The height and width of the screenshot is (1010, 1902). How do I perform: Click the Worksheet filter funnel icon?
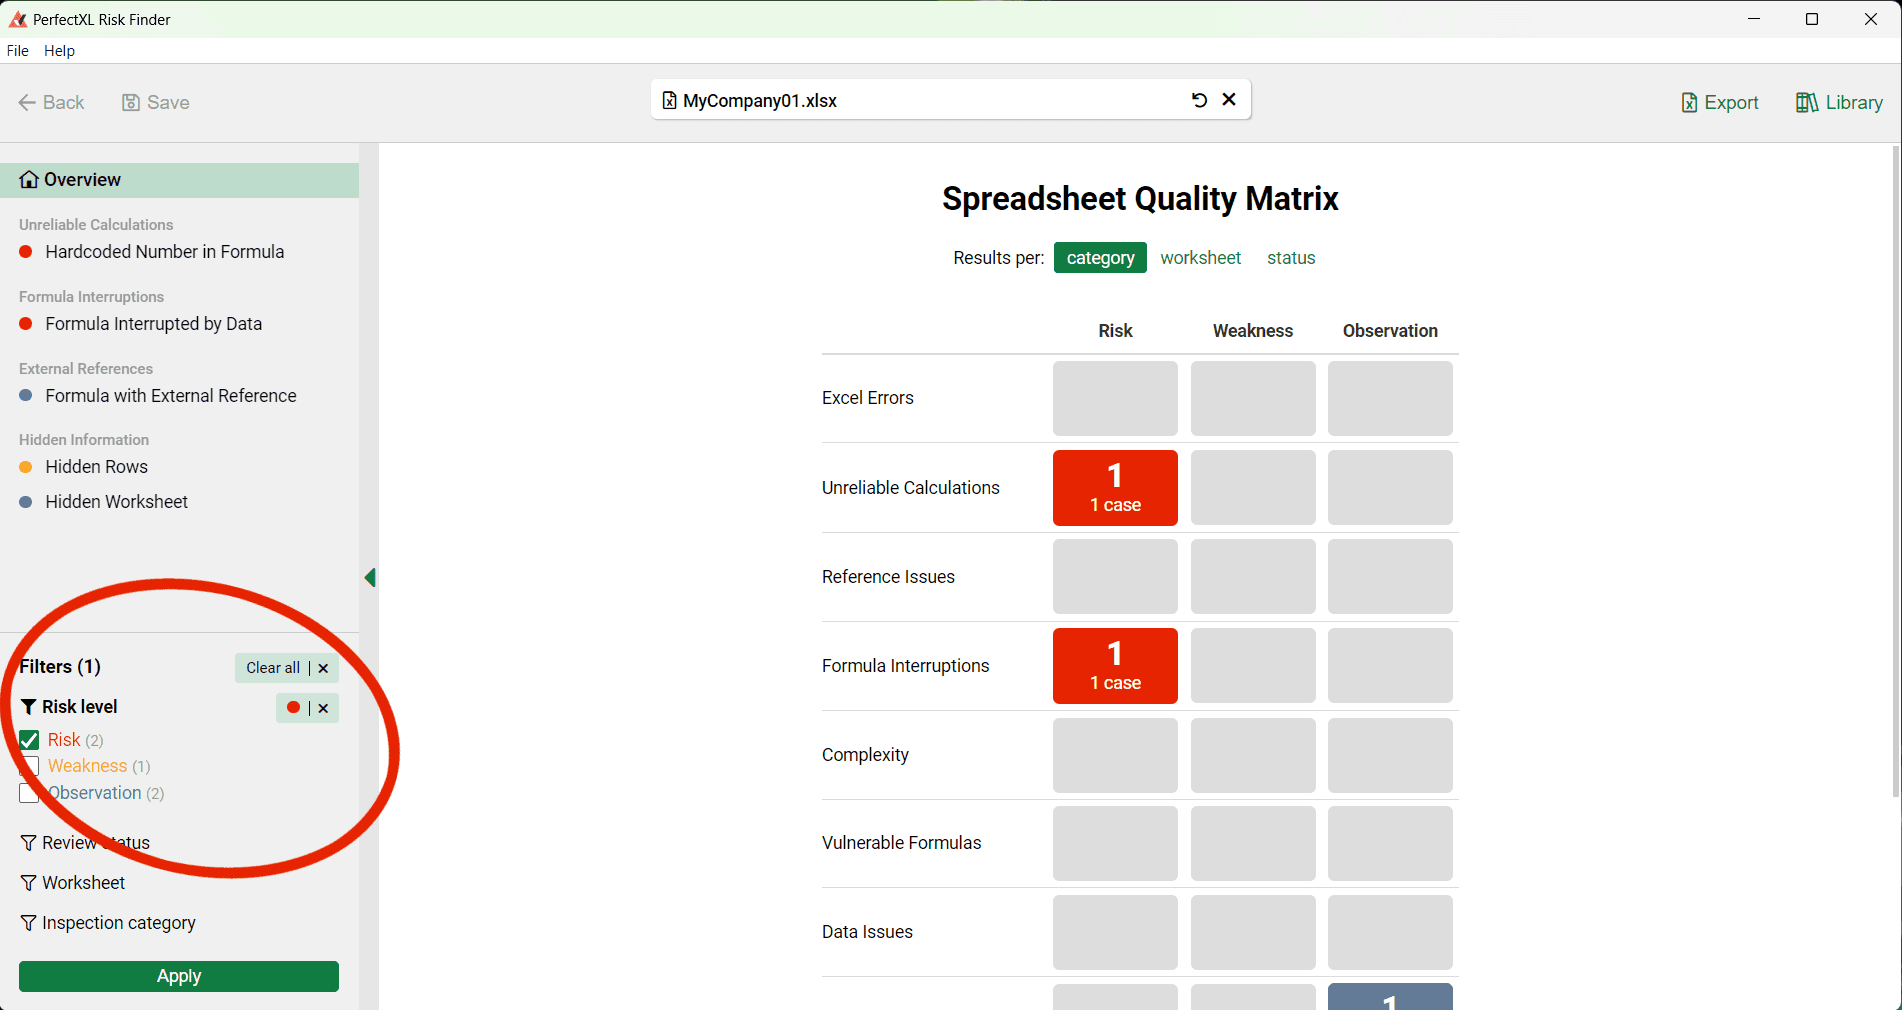(x=28, y=882)
